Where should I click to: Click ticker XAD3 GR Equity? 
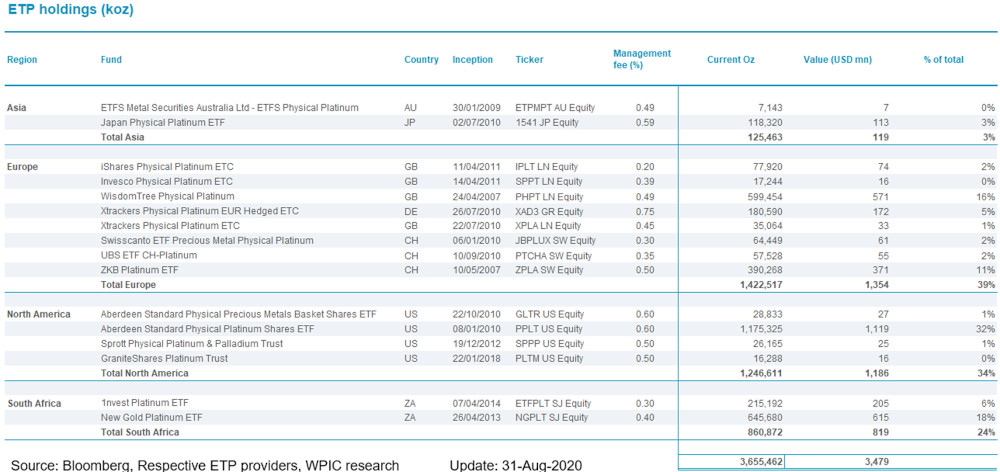550,211
